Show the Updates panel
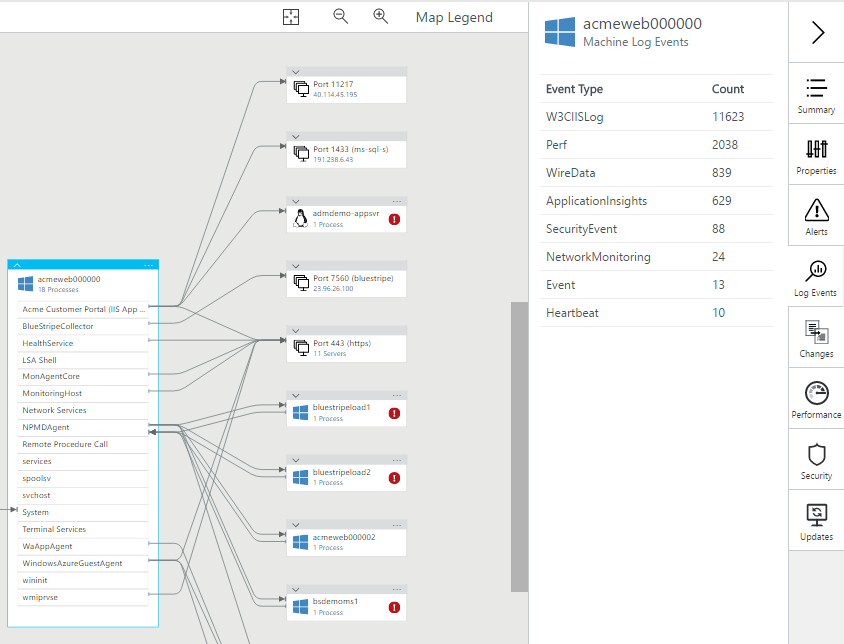 pyautogui.click(x=816, y=522)
